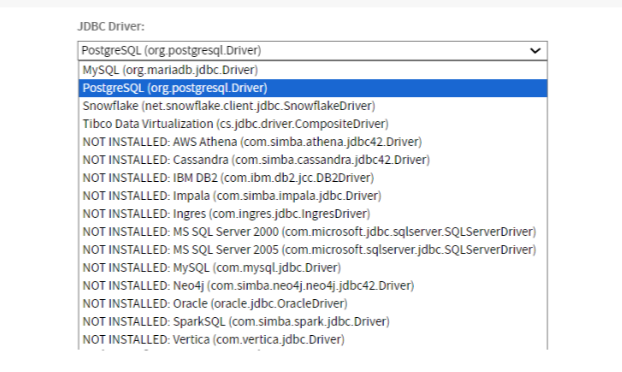The width and height of the screenshot is (622, 372).
Task: Choose NOT INSTALLED: SparkSQL driver
Action: 313,322
